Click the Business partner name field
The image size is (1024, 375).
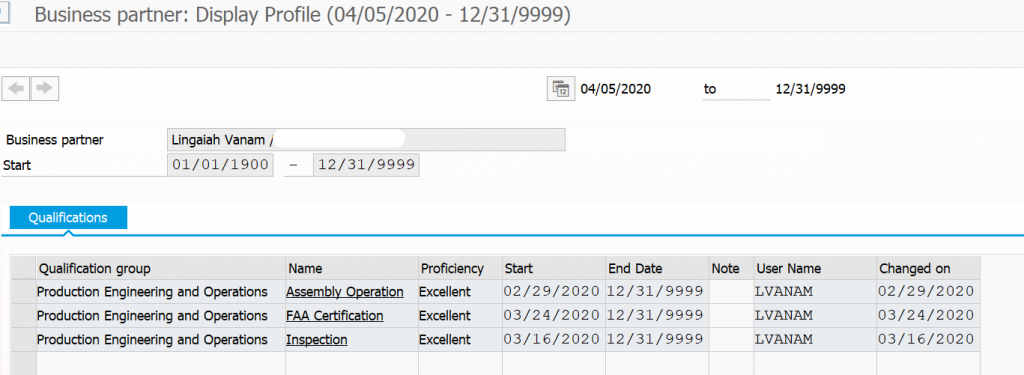(366, 140)
